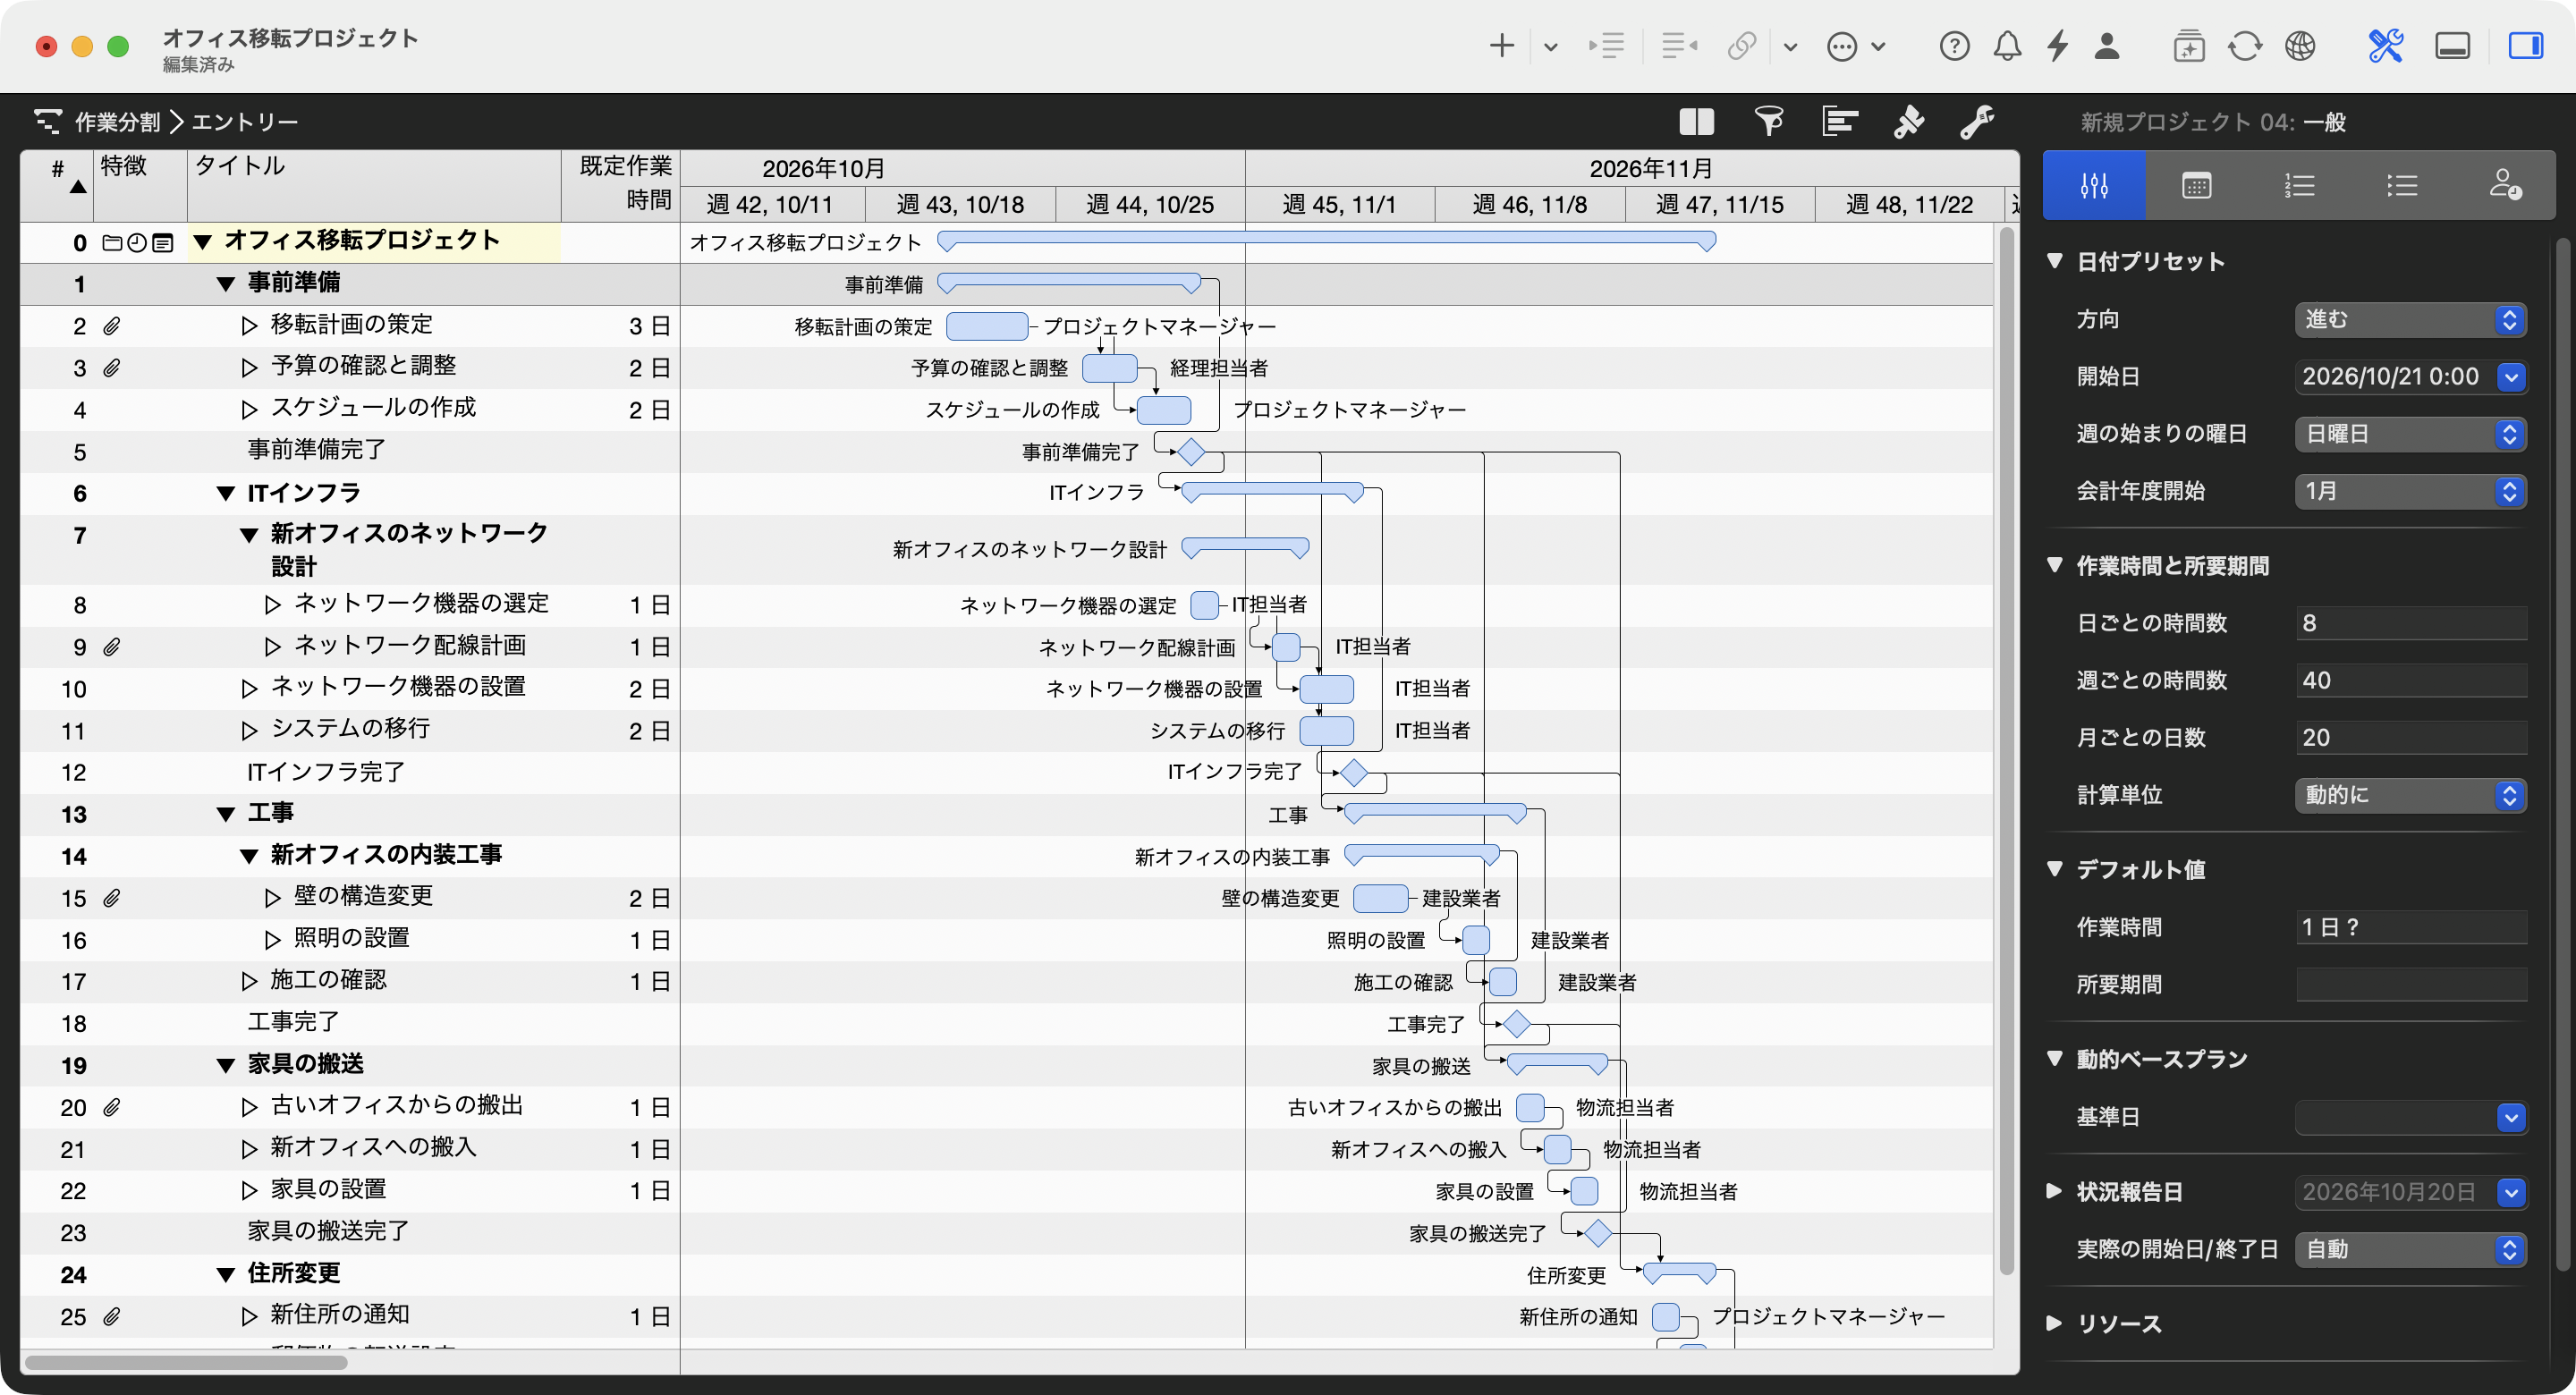This screenshot has width=2576, height=1395.
Task: Collapse the 動的ベースプラン section
Action: tap(2055, 1059)
